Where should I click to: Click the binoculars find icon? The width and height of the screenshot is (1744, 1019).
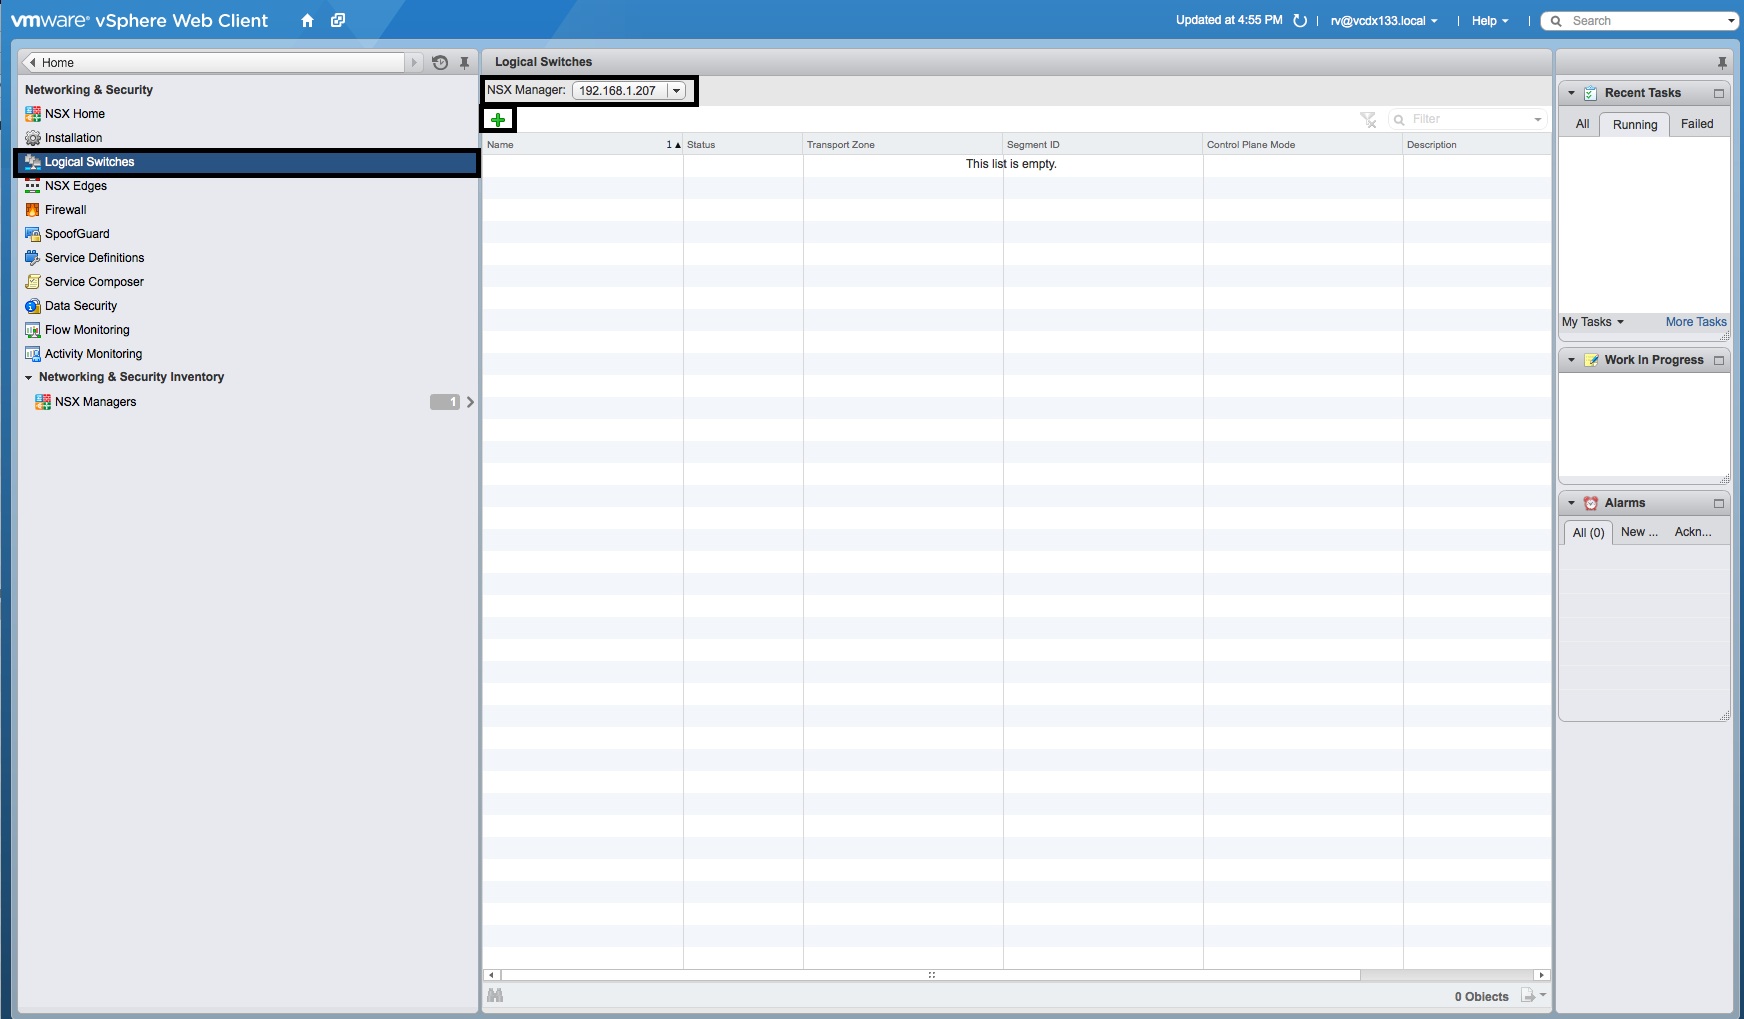click(495, 995)
